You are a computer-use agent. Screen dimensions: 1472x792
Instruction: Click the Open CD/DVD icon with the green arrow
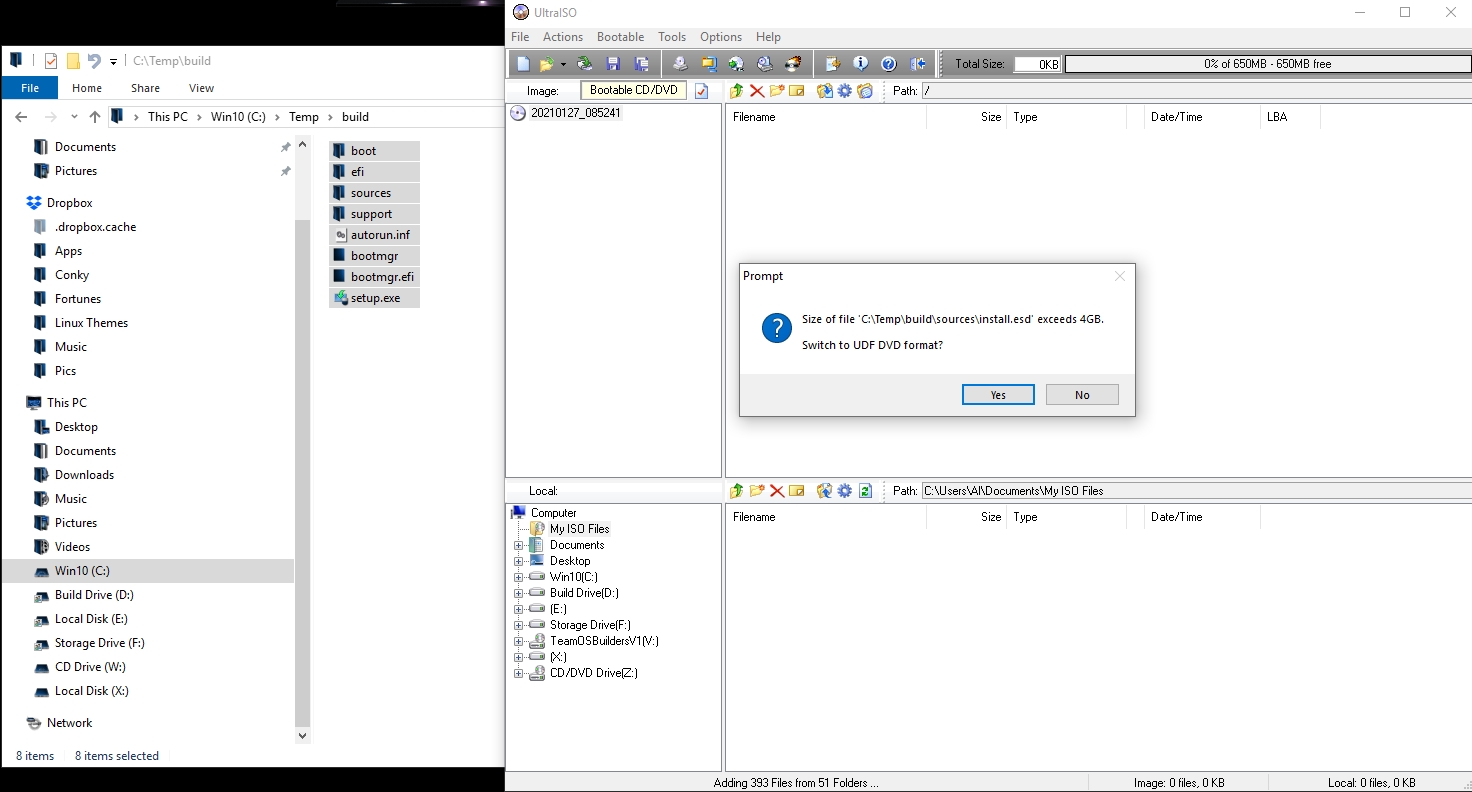(x=585, y=64)
